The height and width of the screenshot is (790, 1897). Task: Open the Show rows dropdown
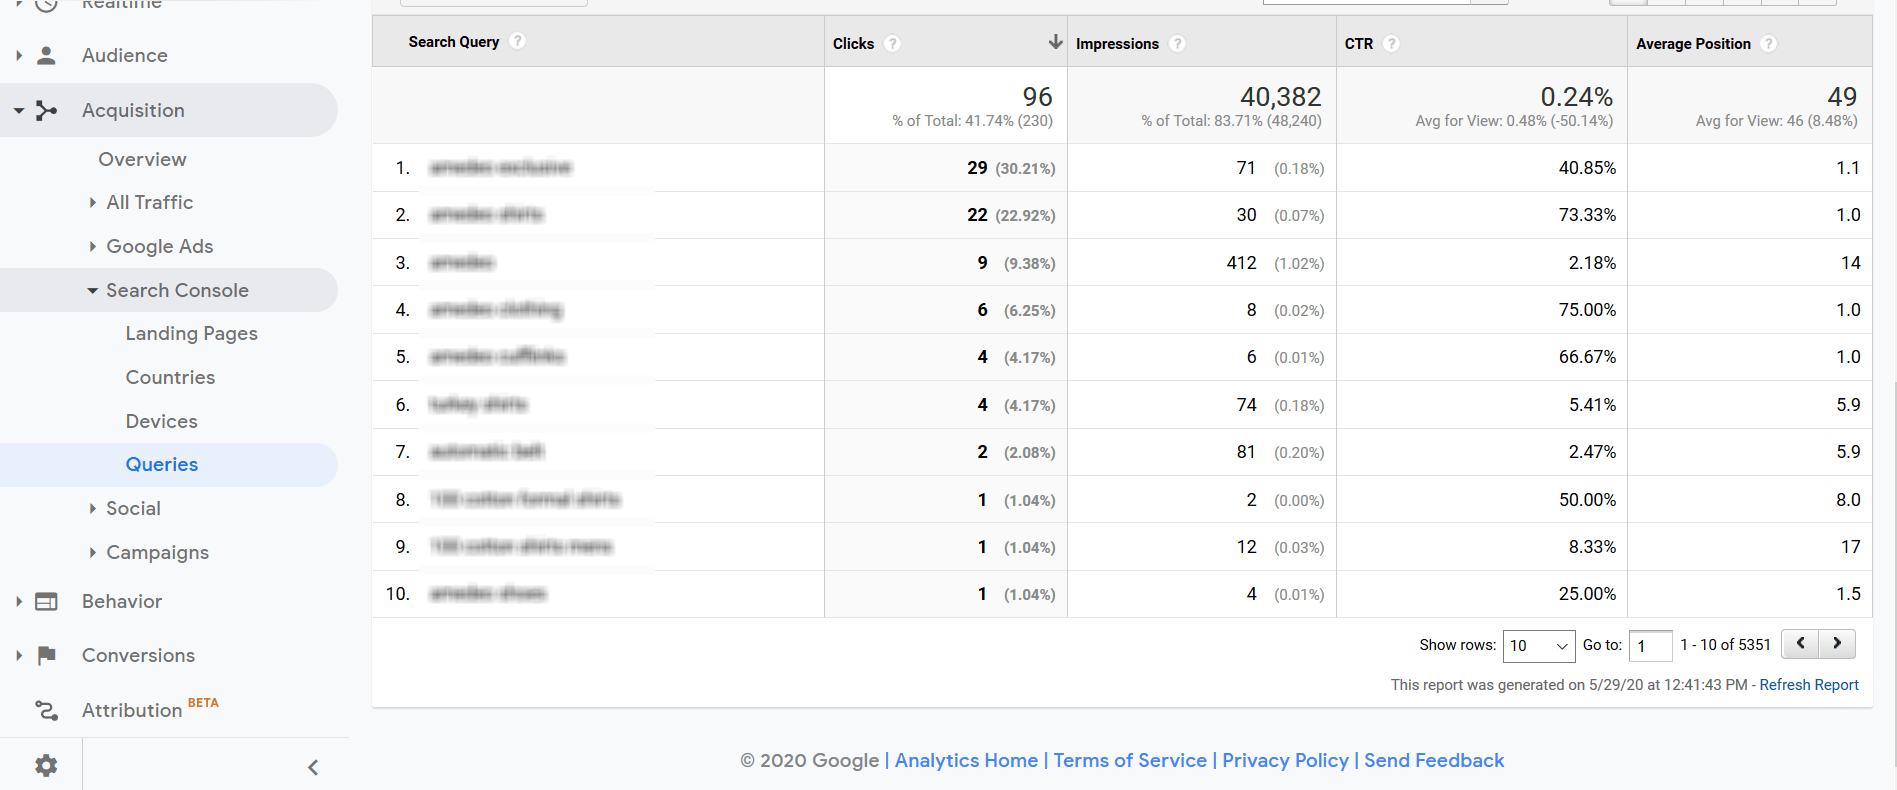(x=1539, y=645)
